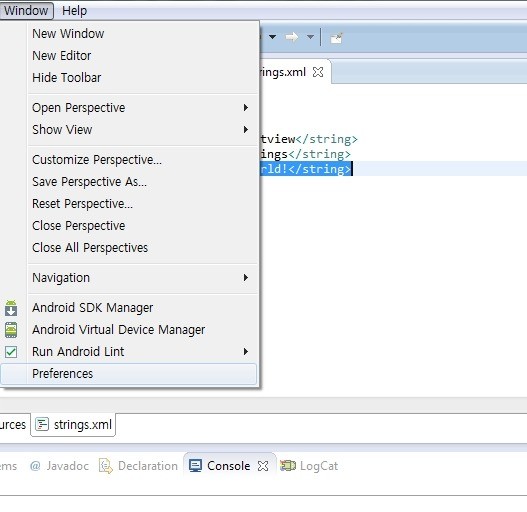Open the Help menu

(74, 11)
